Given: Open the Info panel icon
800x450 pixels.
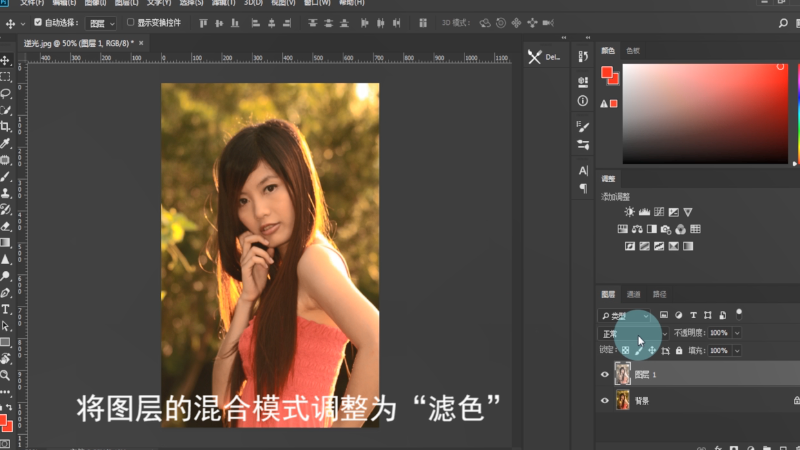Looking at the screenshot, I should (583, 101).
